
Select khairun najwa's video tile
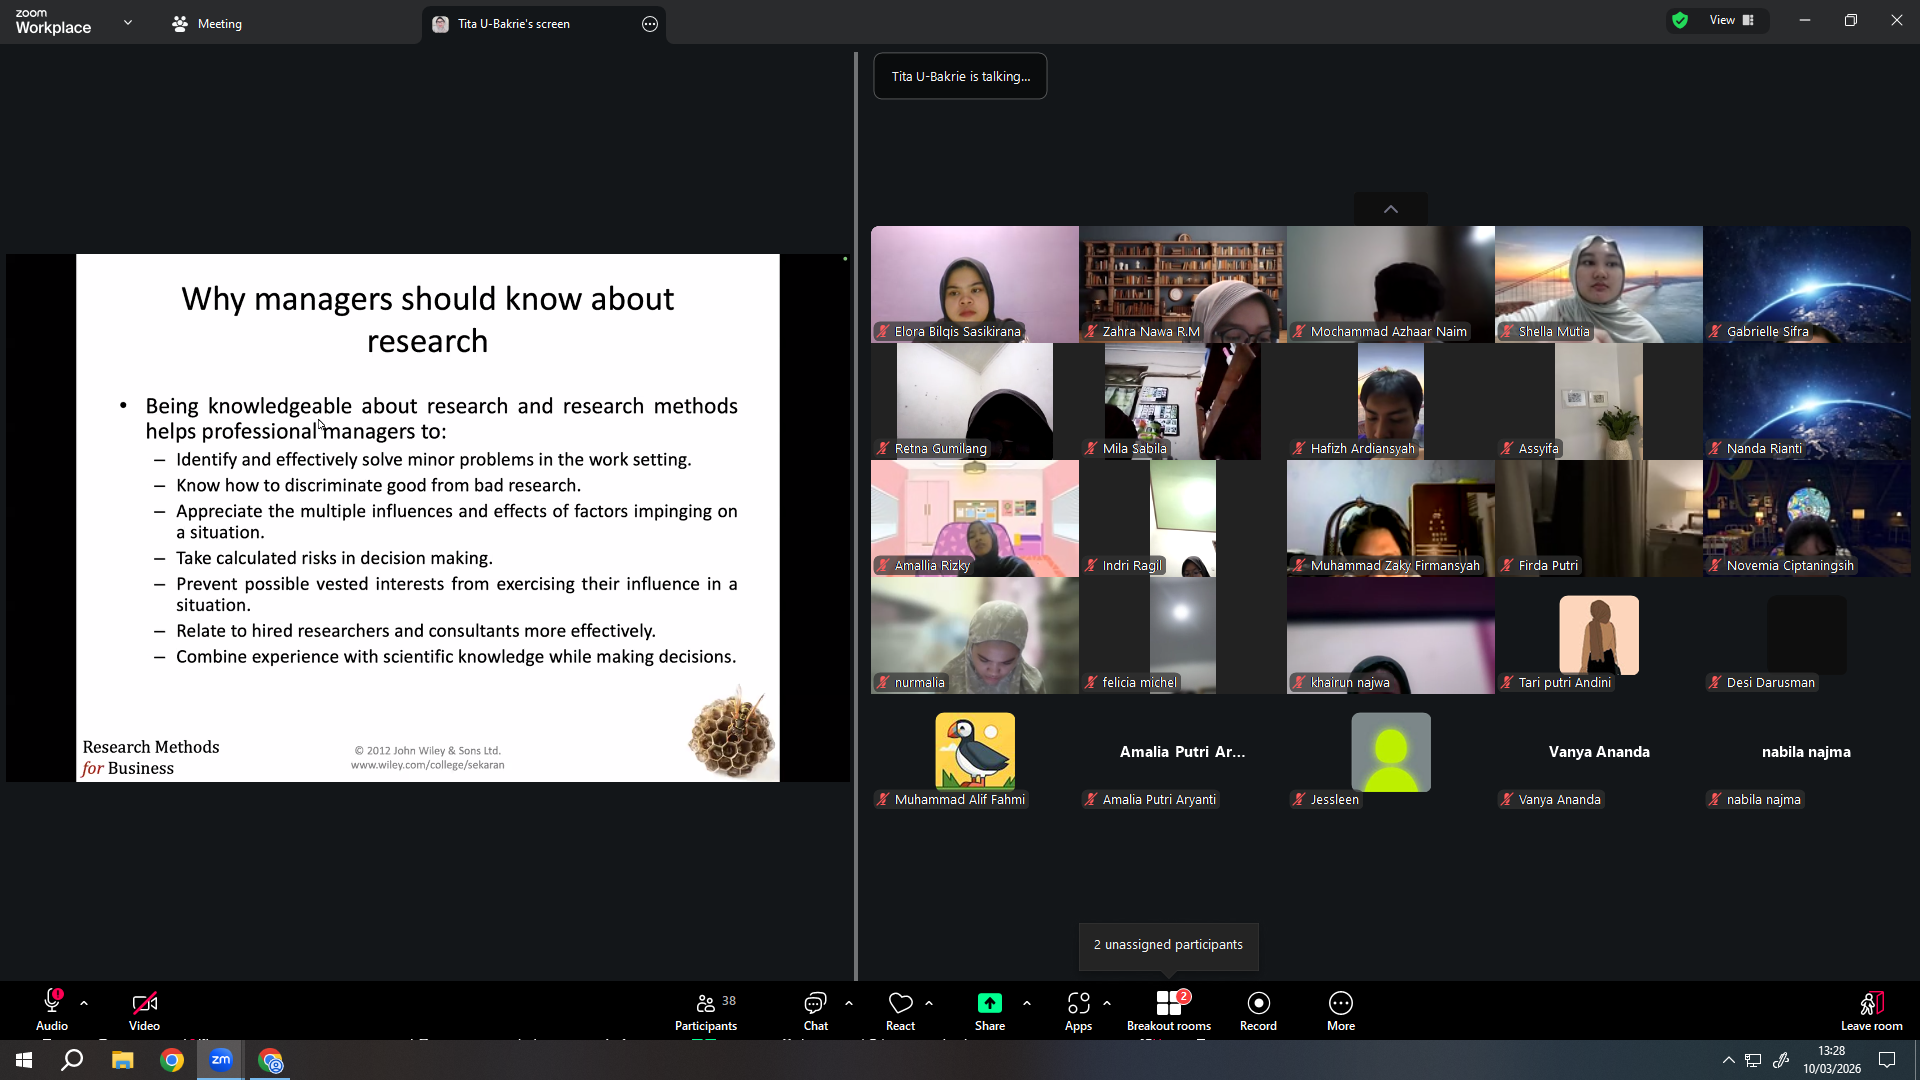point(1391,635)
